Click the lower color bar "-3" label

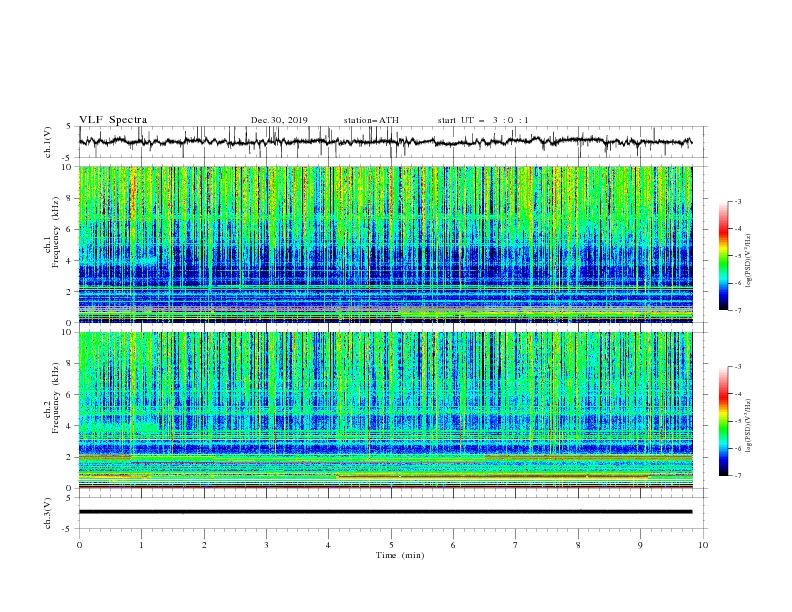(x=738, y=367)
